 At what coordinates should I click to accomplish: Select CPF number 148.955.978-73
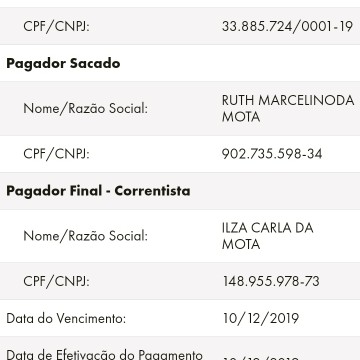(x=271, y=281)
